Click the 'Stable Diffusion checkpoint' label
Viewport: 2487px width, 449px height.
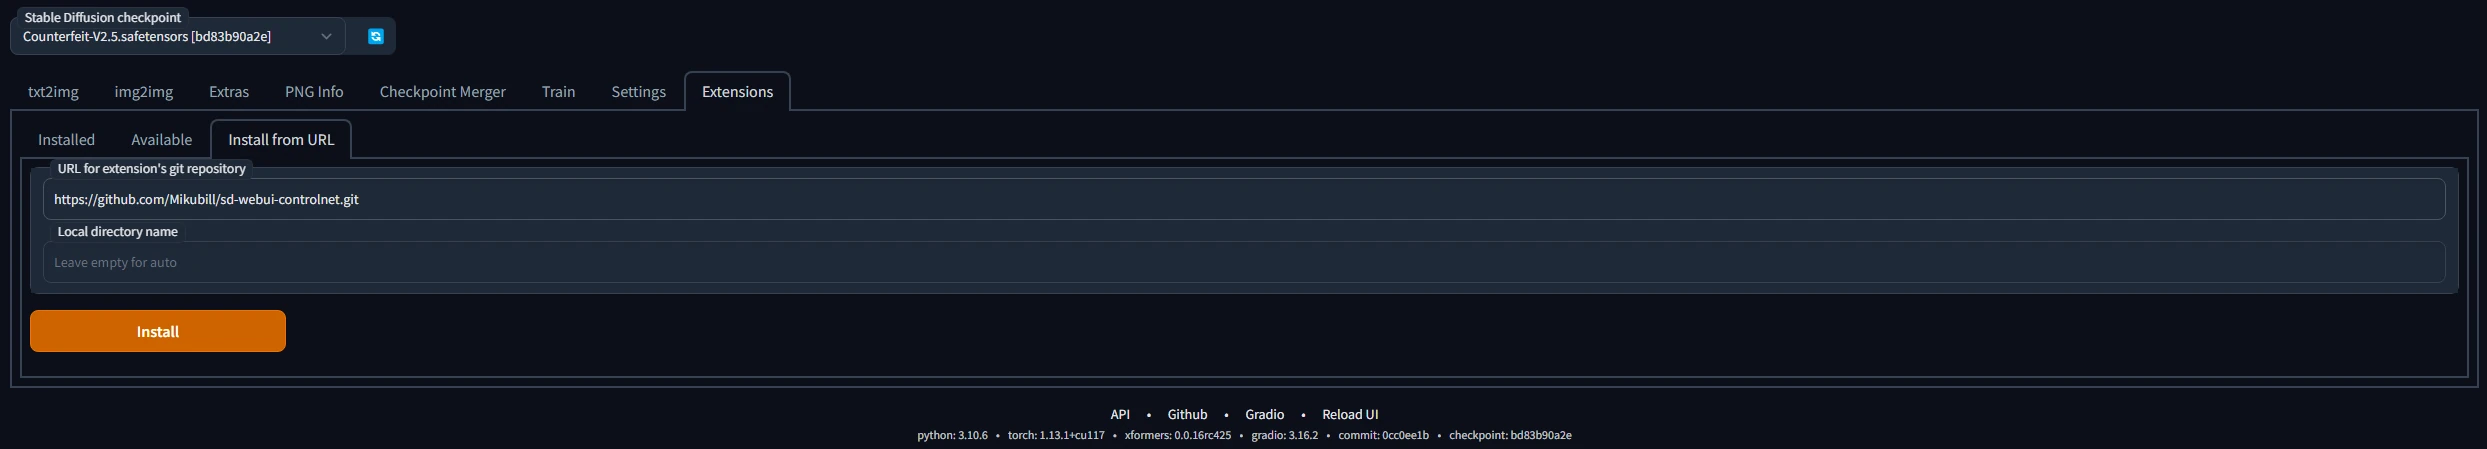click(x=103, y=17)
